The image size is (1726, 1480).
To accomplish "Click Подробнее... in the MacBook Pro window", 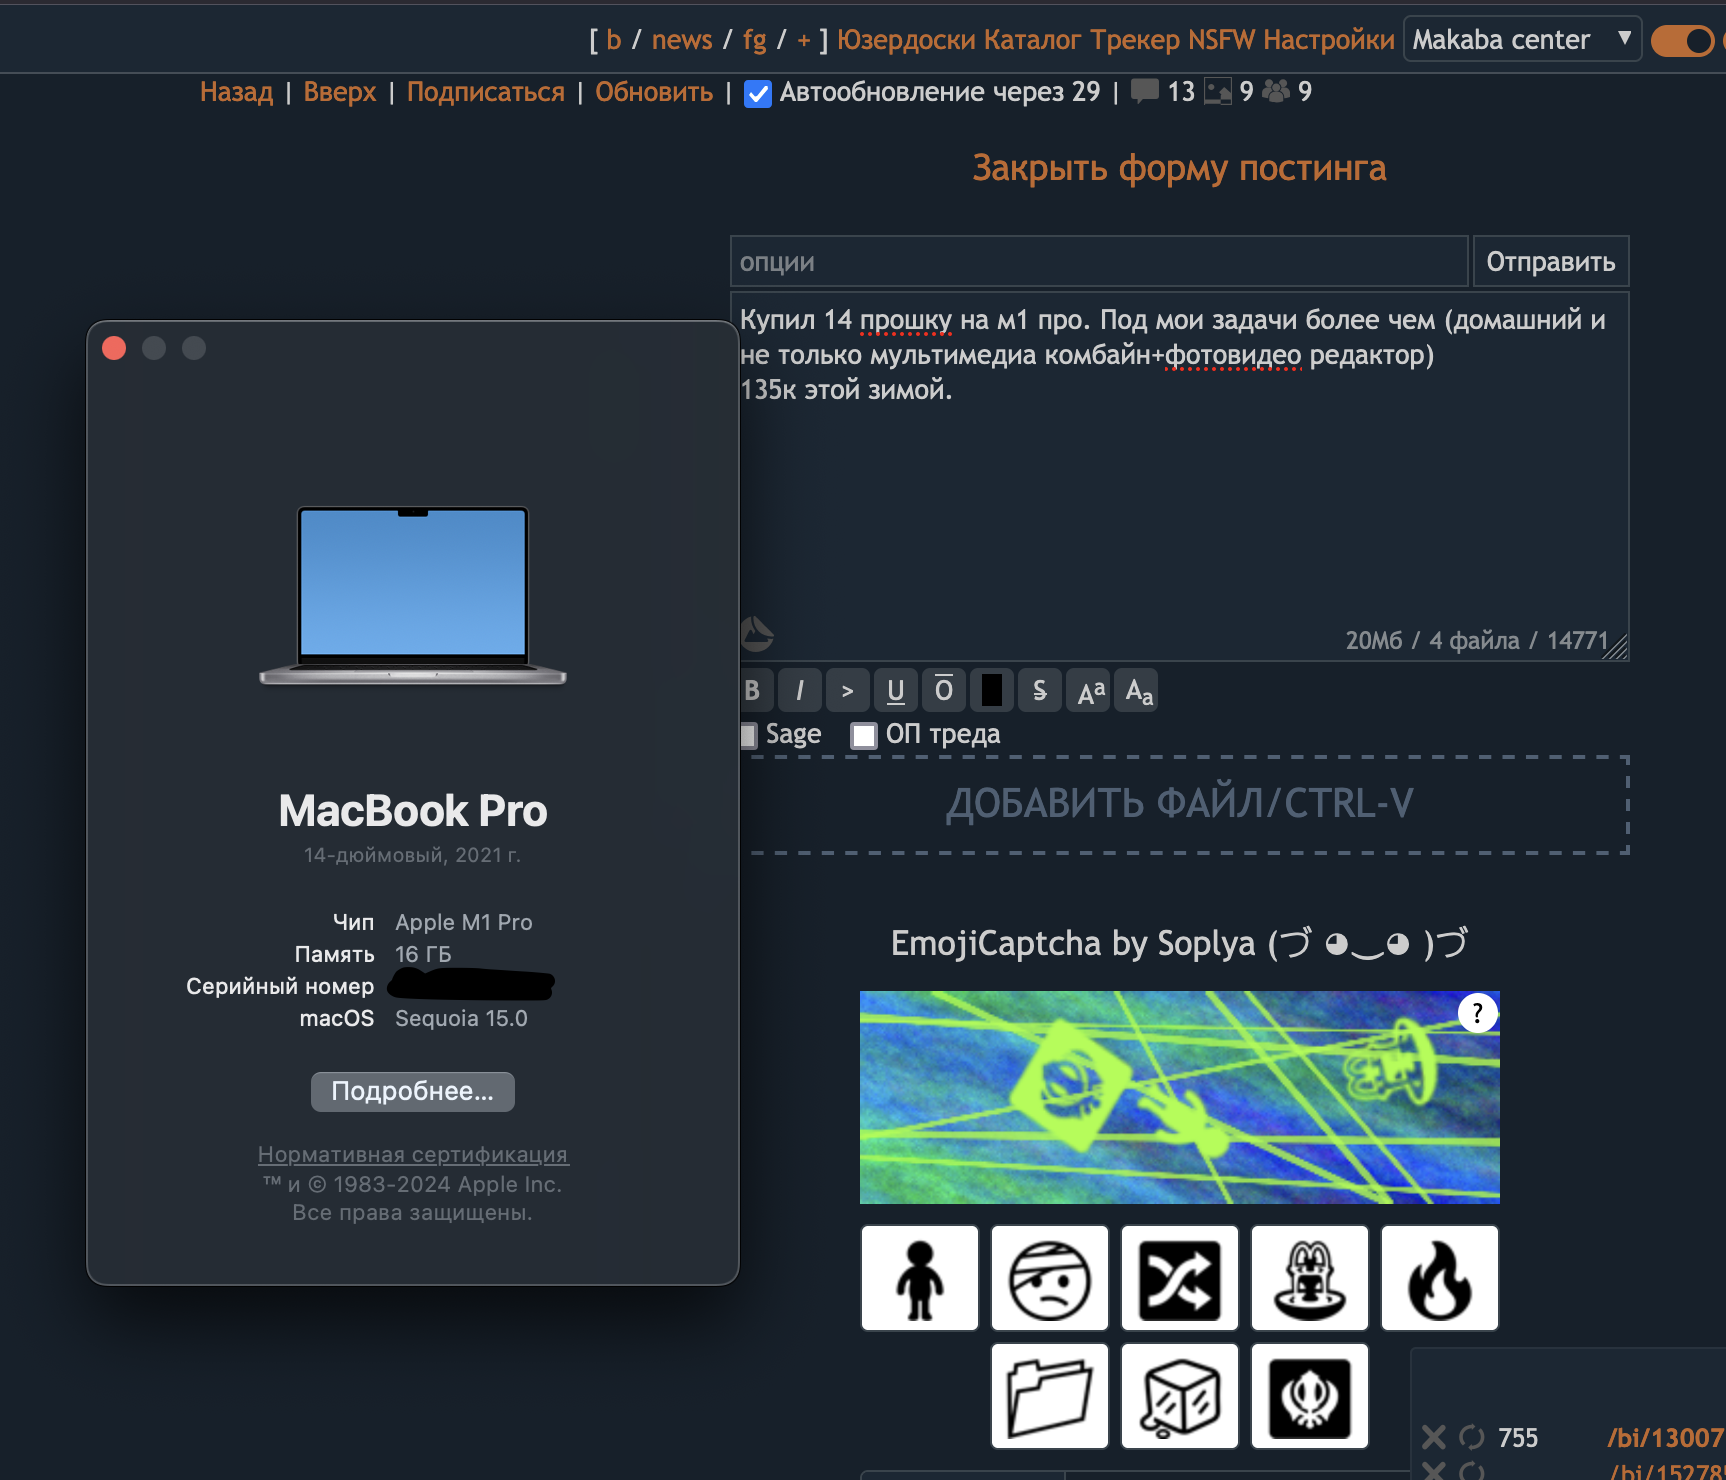I will point(413,1091).
